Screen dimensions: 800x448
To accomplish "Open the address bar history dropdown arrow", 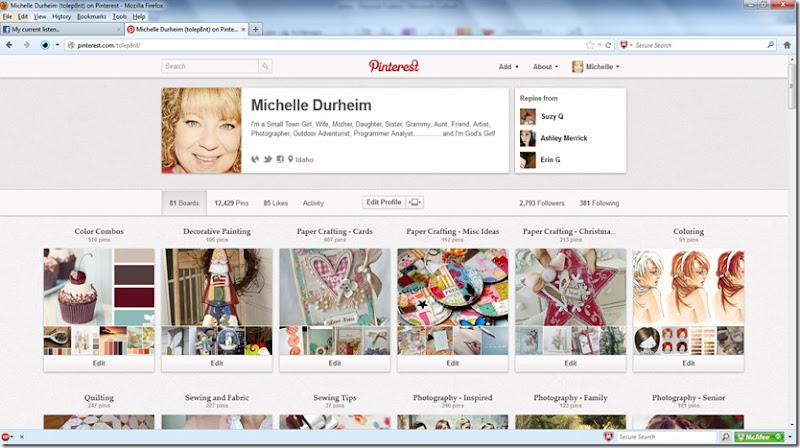I will point(600,45).
